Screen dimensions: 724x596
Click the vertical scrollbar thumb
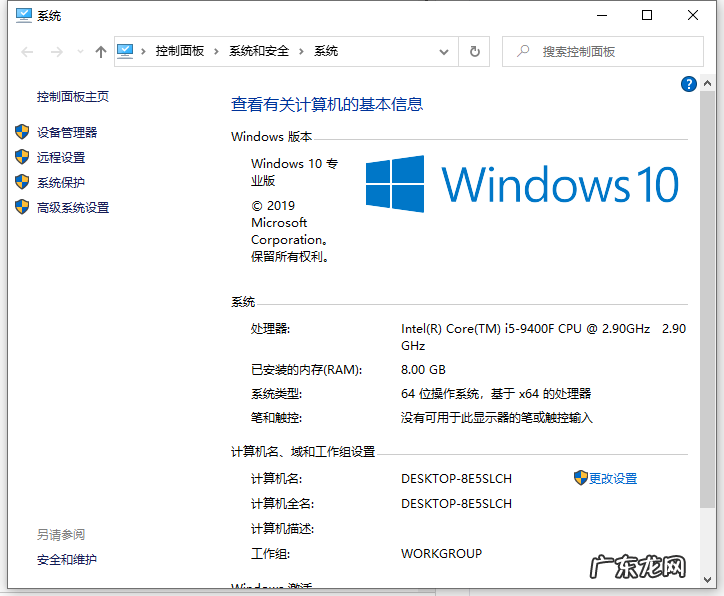click(707, 299)
